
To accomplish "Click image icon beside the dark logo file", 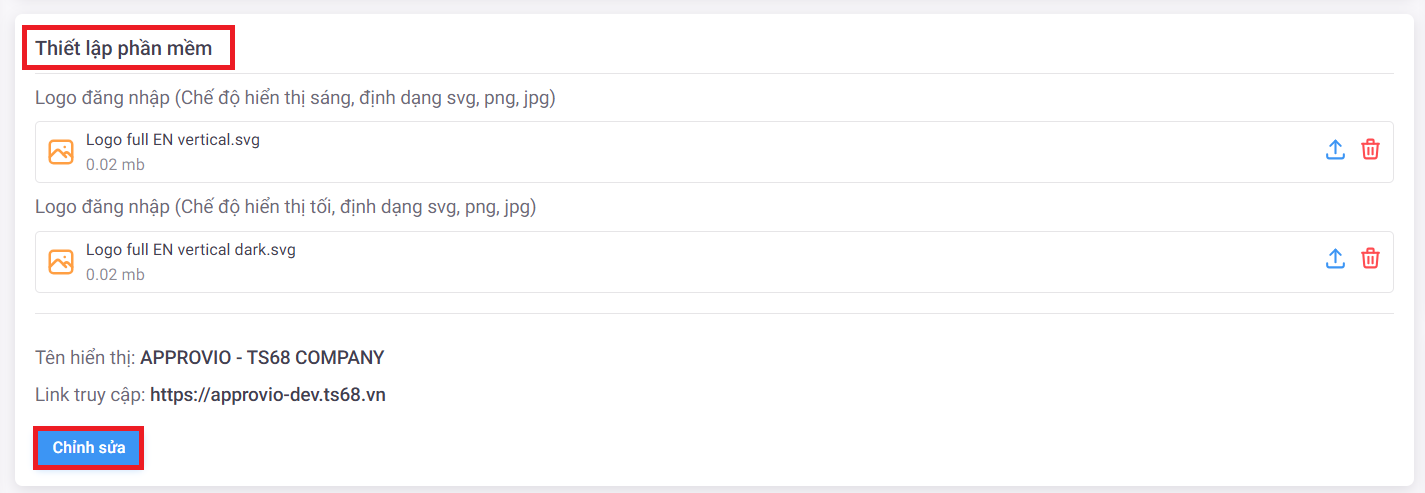I will (x=61, y=262).
